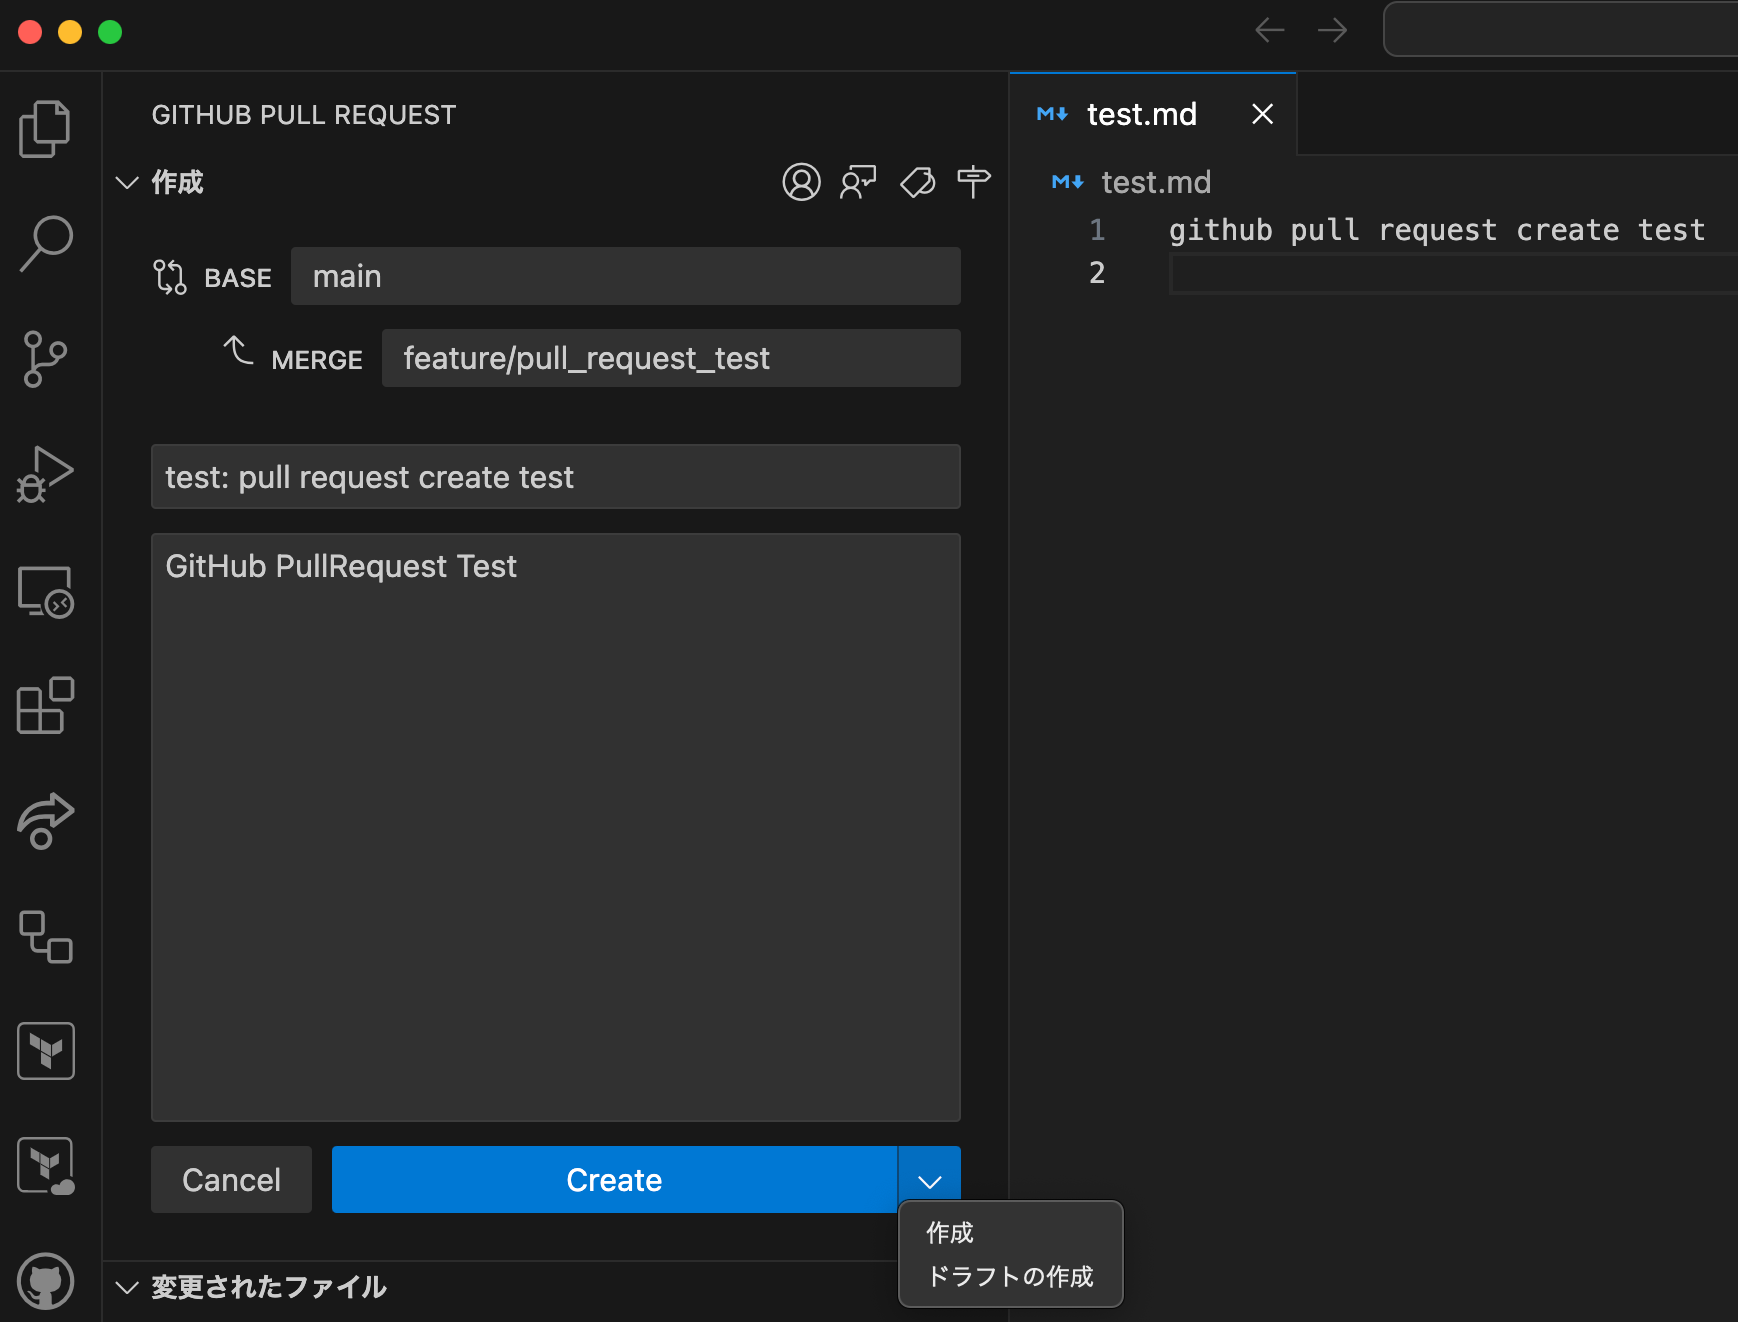Add assignees using the person icon
This screenshot has height=1322, width=1738.
tap(801, 182)
